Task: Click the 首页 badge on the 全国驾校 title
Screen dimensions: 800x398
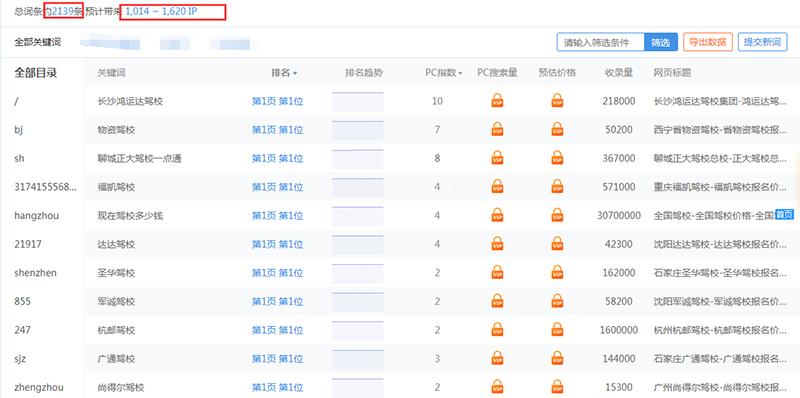Action: pyautogui.click(x=785, y=215)
